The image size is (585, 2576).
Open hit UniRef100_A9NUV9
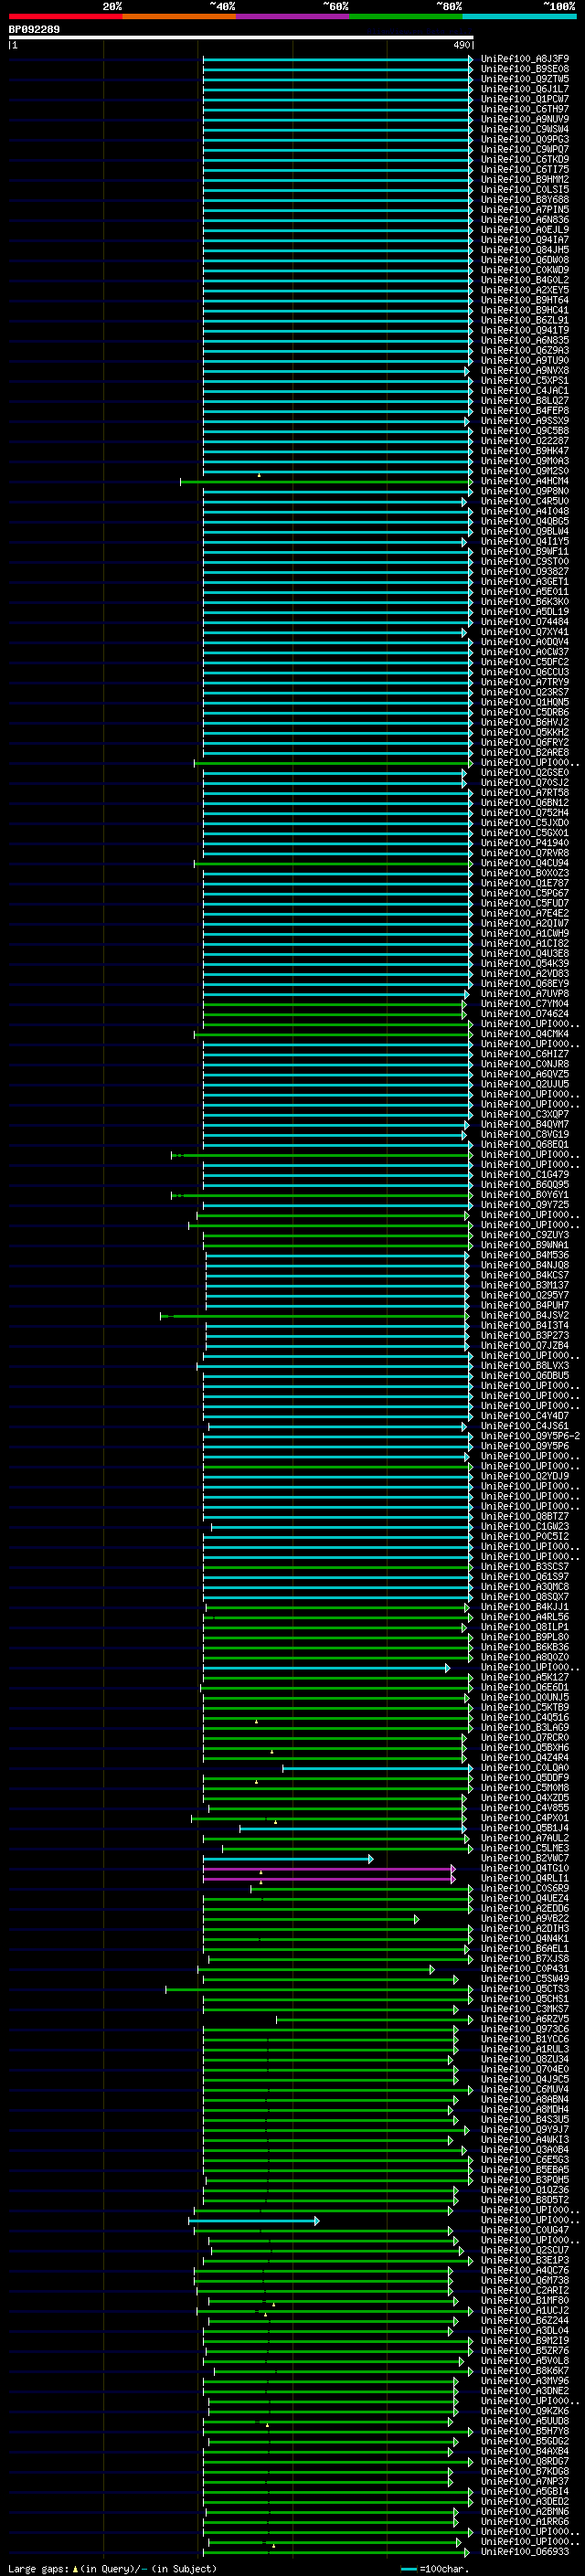(x=524, y=119)
